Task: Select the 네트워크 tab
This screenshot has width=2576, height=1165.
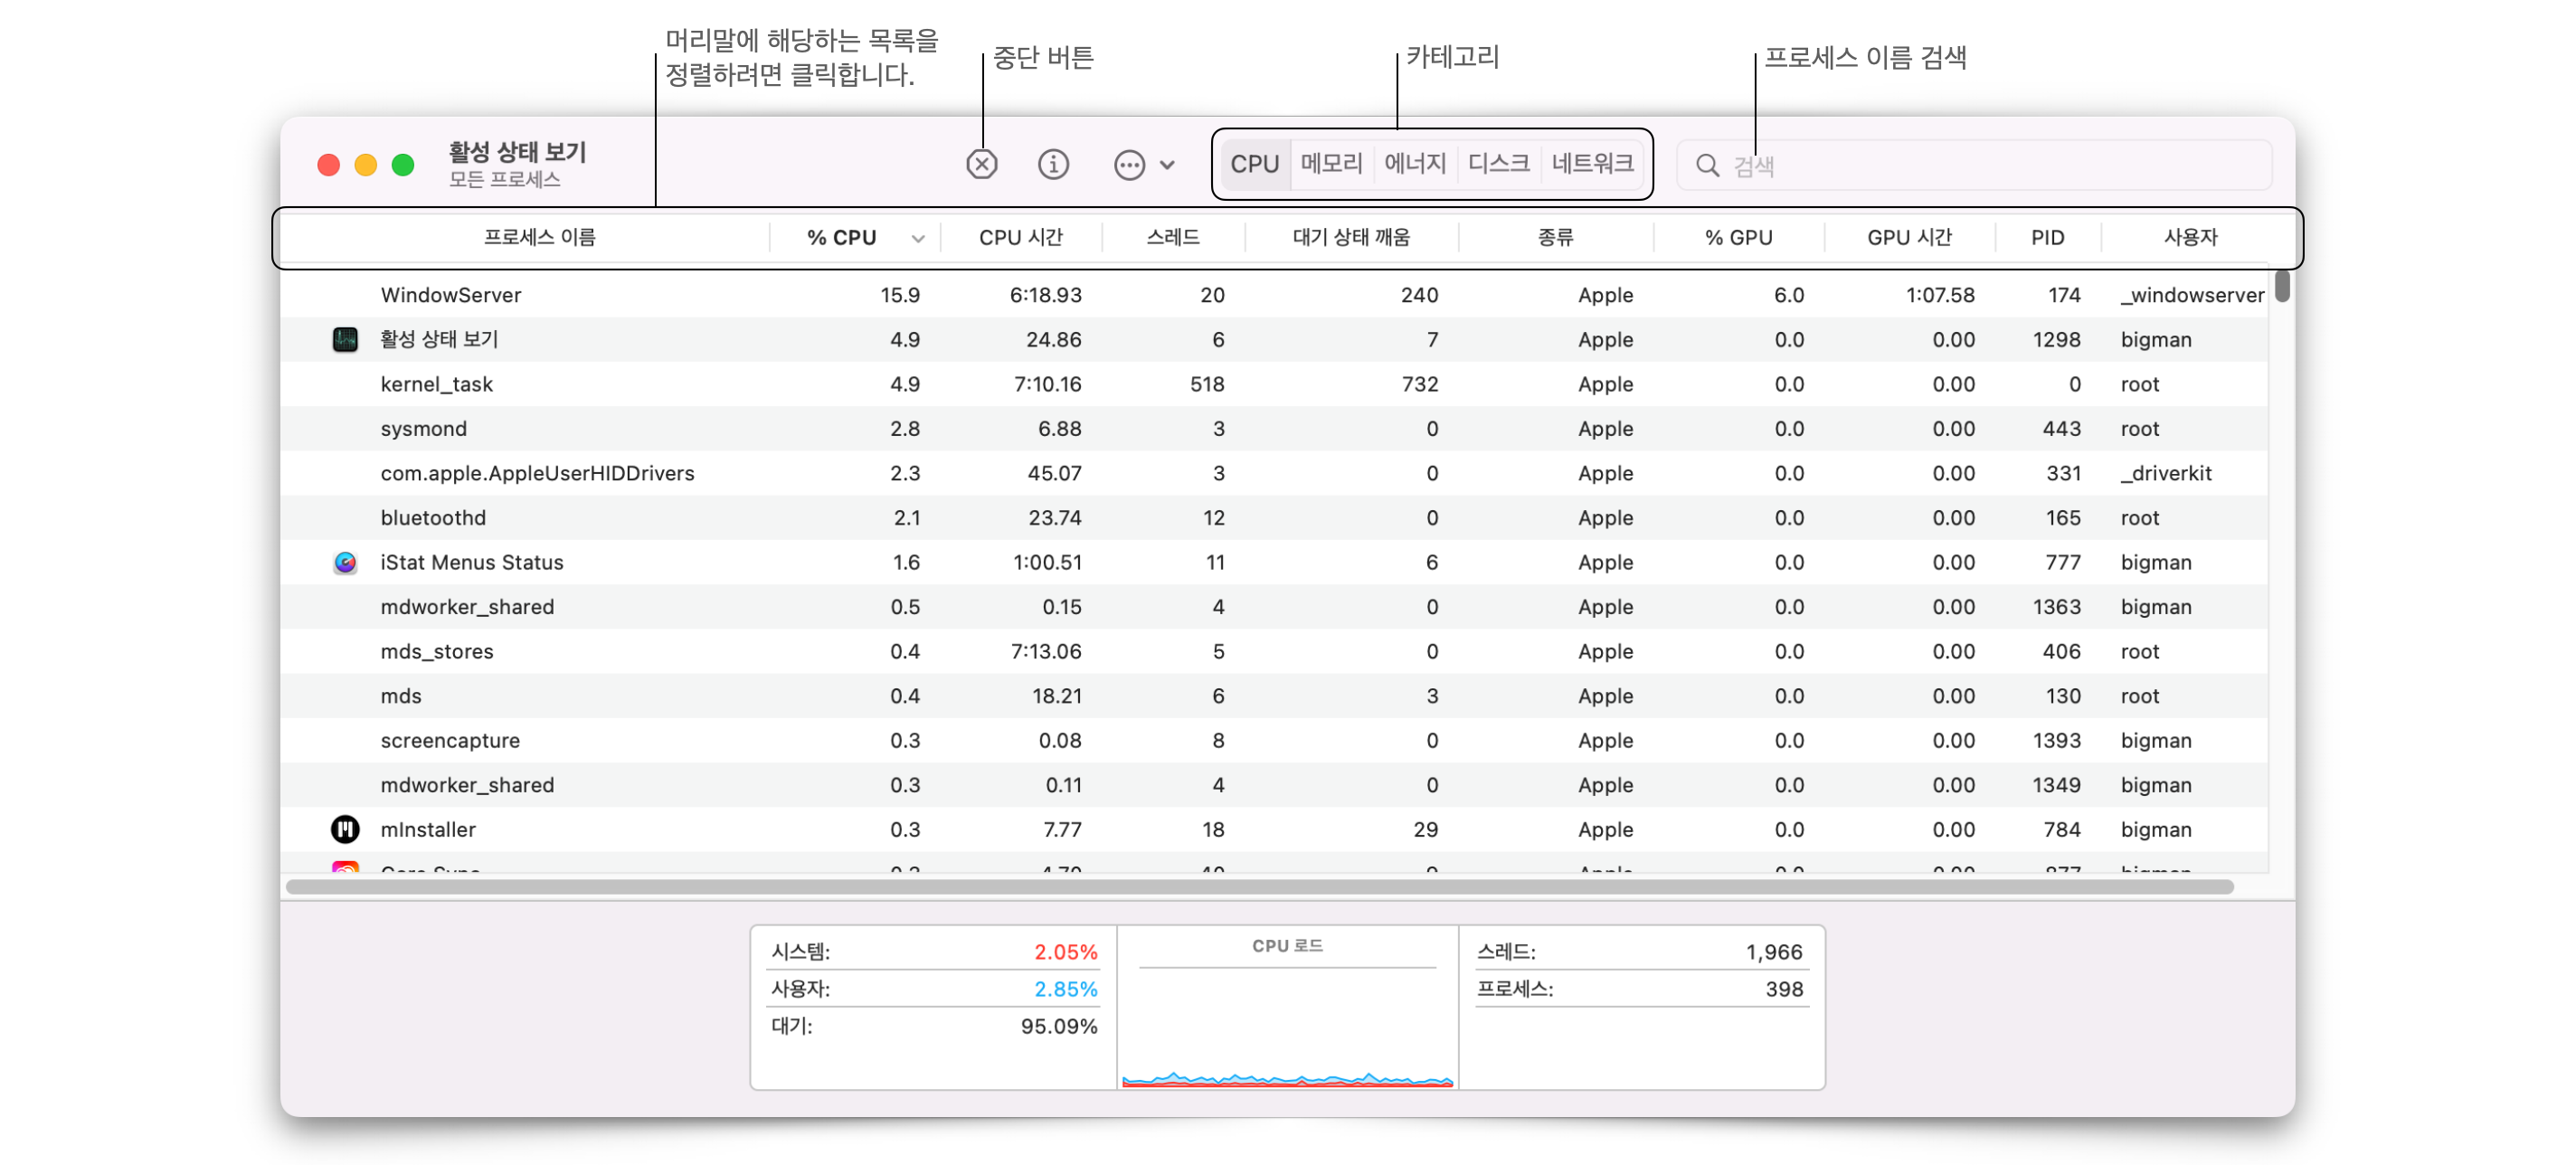Action: tap(1591, 163)
